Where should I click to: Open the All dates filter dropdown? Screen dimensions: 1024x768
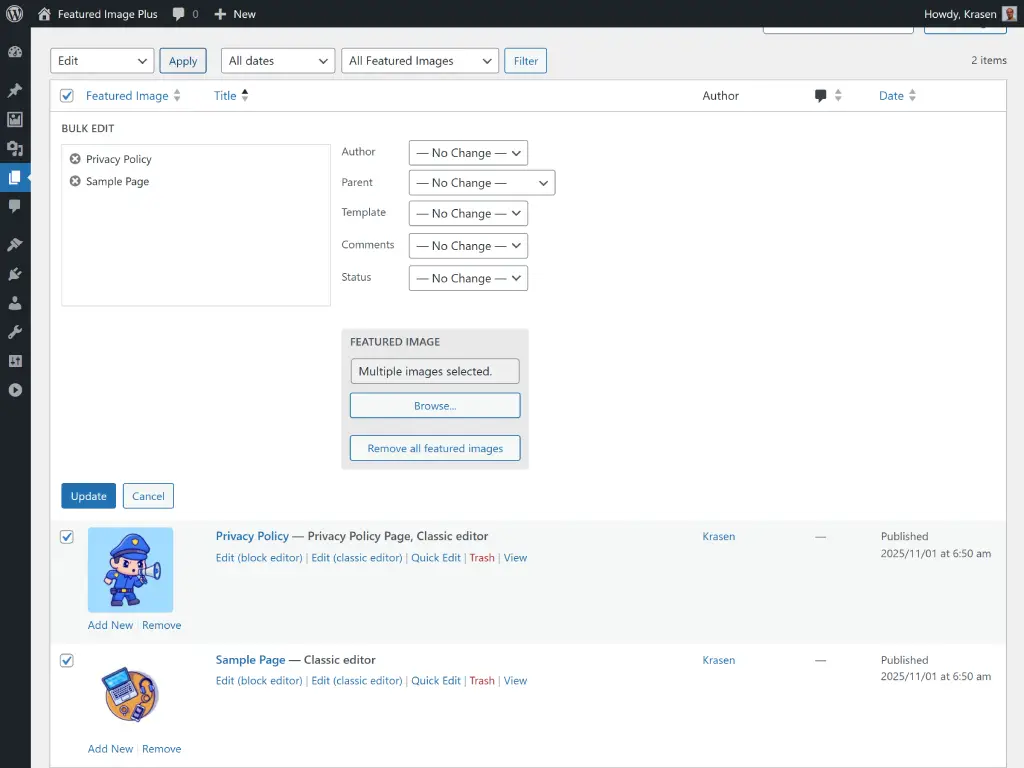[277, 60]
